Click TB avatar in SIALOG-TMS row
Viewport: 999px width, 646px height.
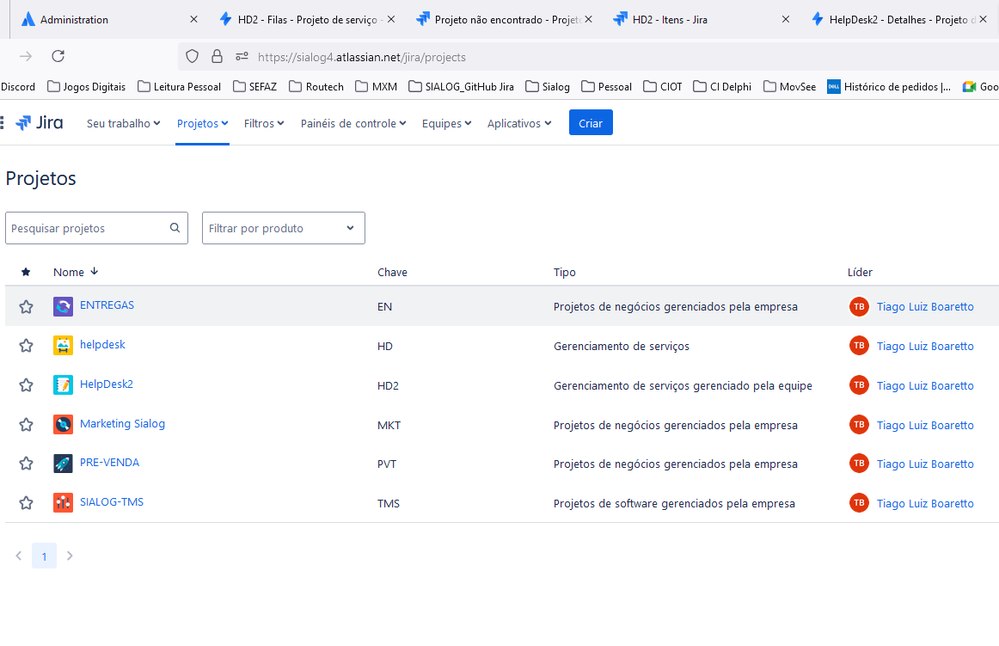pyautogui.click(x=859, y=503)
